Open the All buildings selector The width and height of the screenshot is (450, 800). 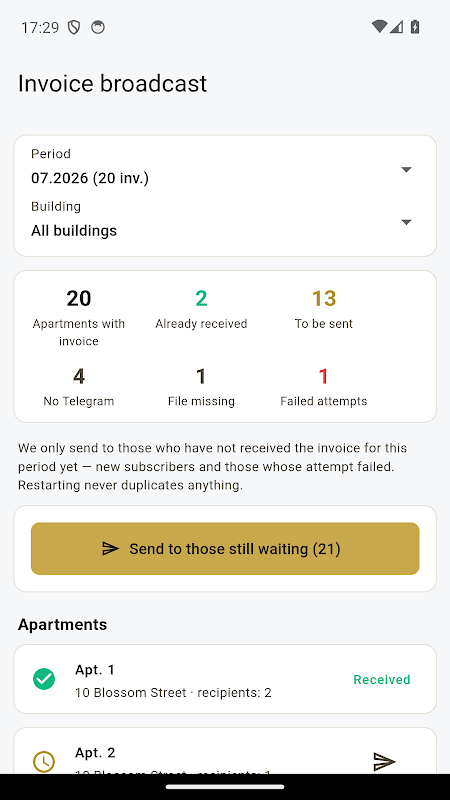coord(225,222)
